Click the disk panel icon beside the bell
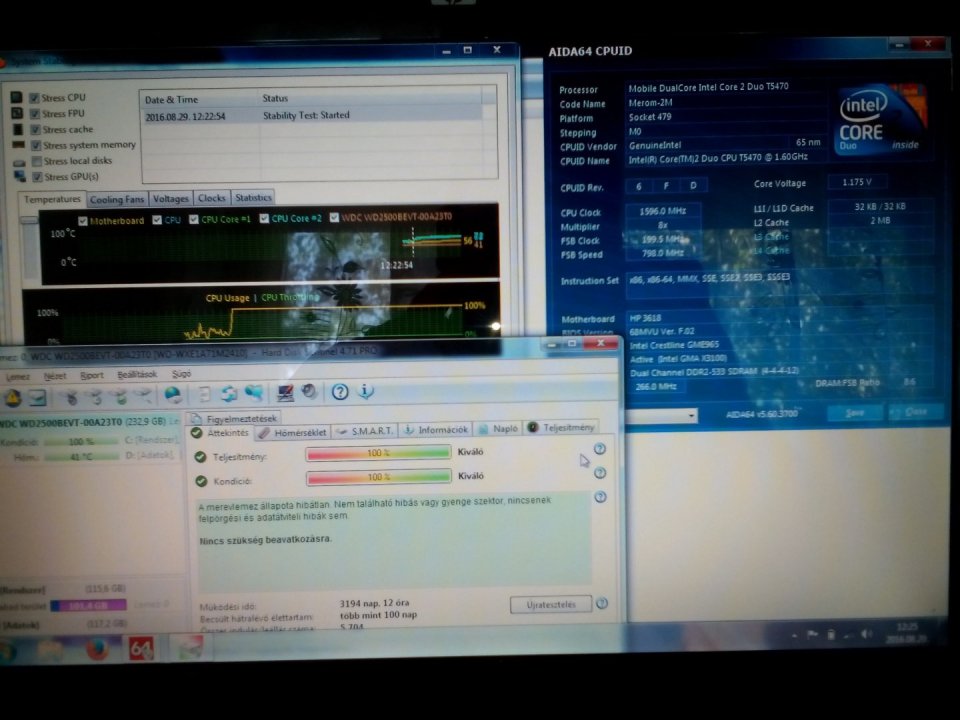 [x=38, y=398]
